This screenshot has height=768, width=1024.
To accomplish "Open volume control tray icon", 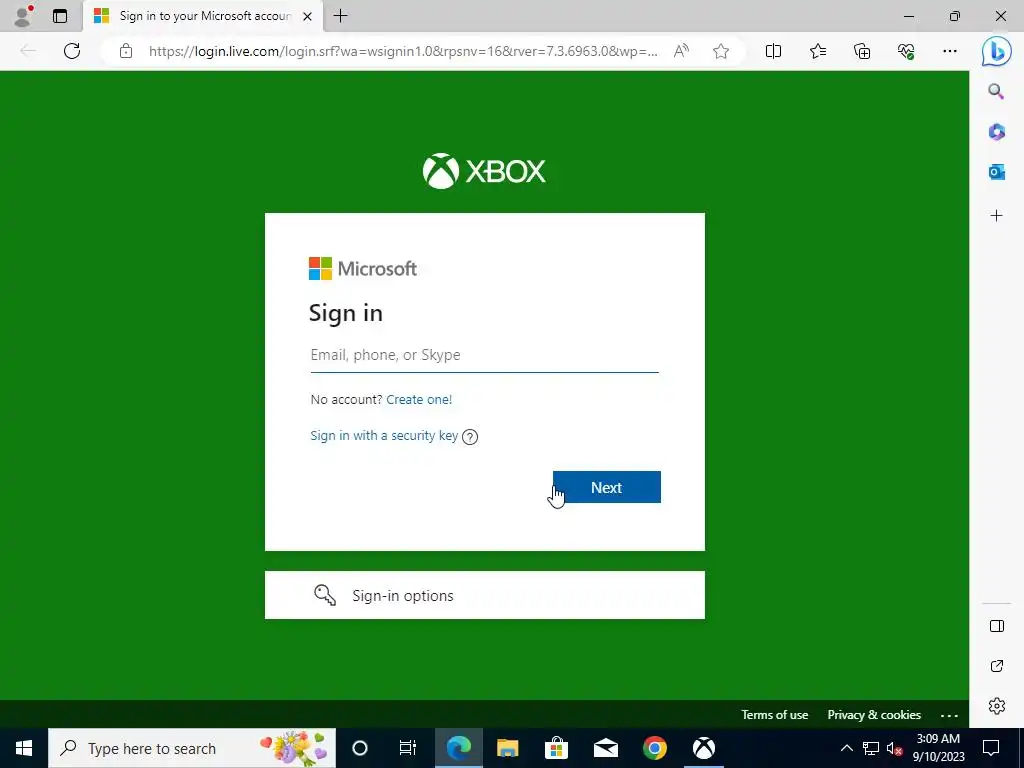I will 894,748.
